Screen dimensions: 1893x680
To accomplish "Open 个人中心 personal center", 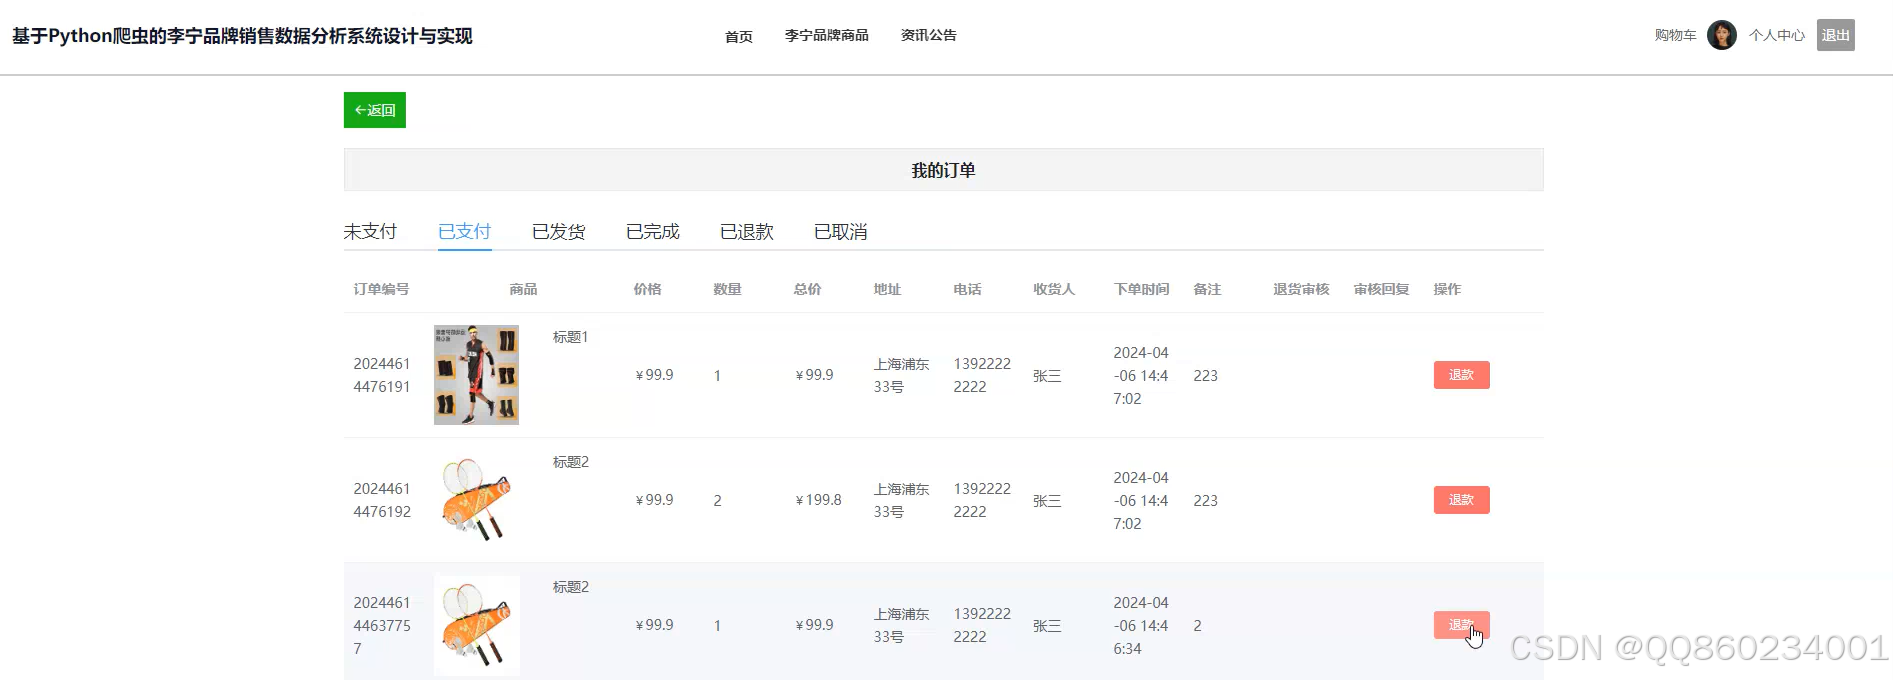I will pyautogui.click(x=1777, y=35).
